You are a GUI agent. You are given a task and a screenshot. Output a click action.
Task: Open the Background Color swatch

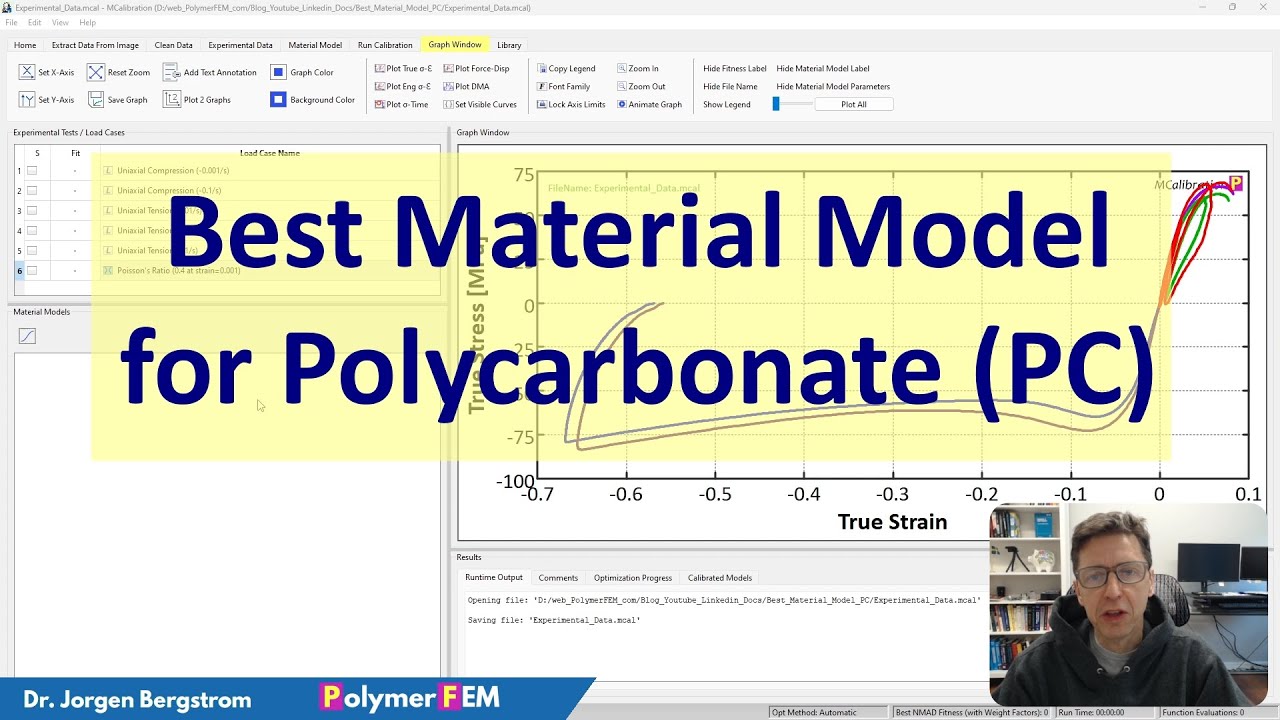(278, 99)
